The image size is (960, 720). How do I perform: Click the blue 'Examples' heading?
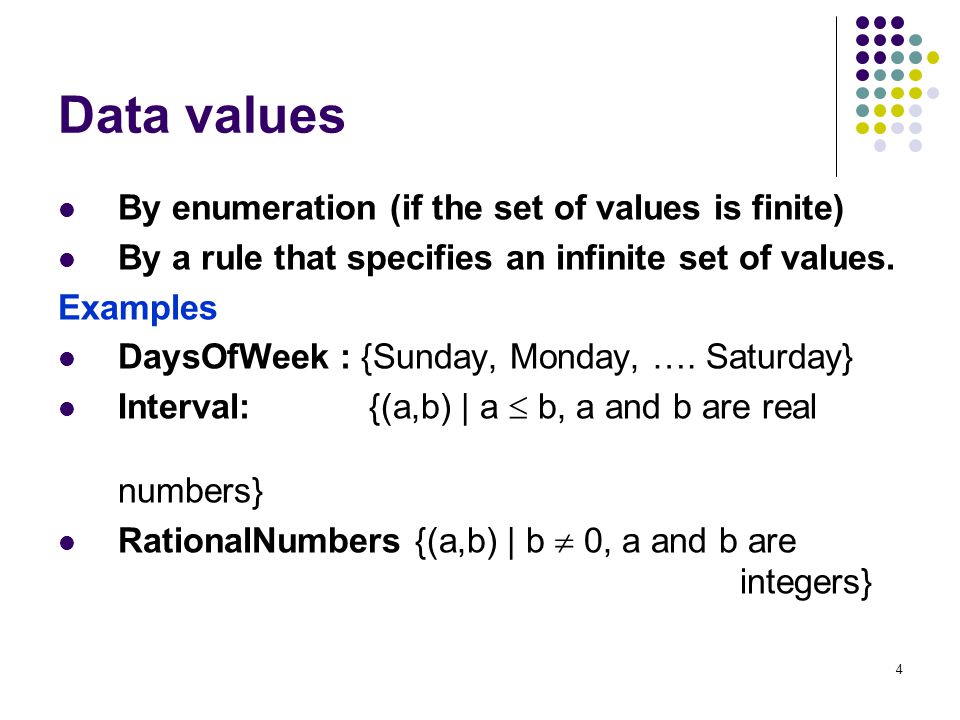pyautogui.click(x=138, y=308)
